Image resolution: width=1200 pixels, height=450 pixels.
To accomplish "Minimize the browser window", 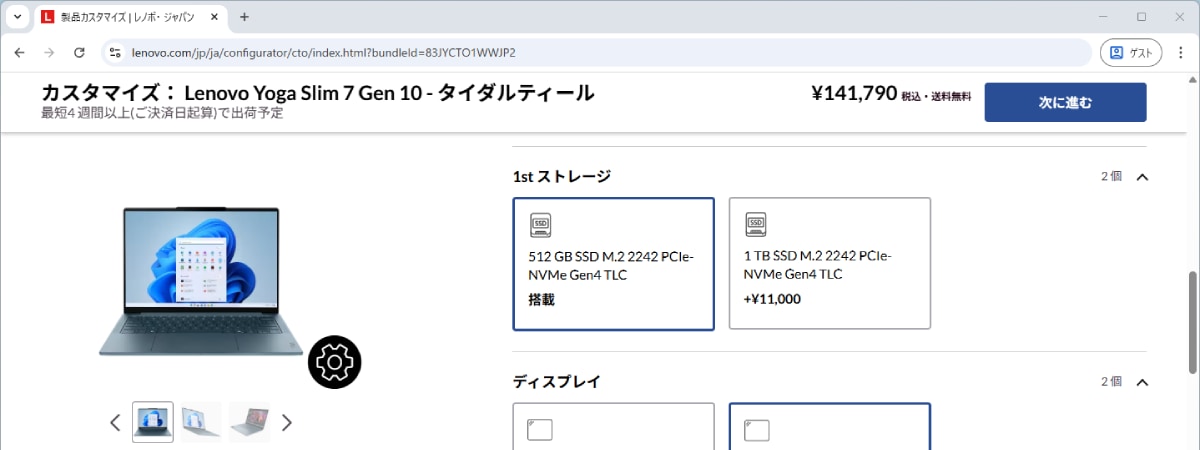I will tap(1103, 17).
